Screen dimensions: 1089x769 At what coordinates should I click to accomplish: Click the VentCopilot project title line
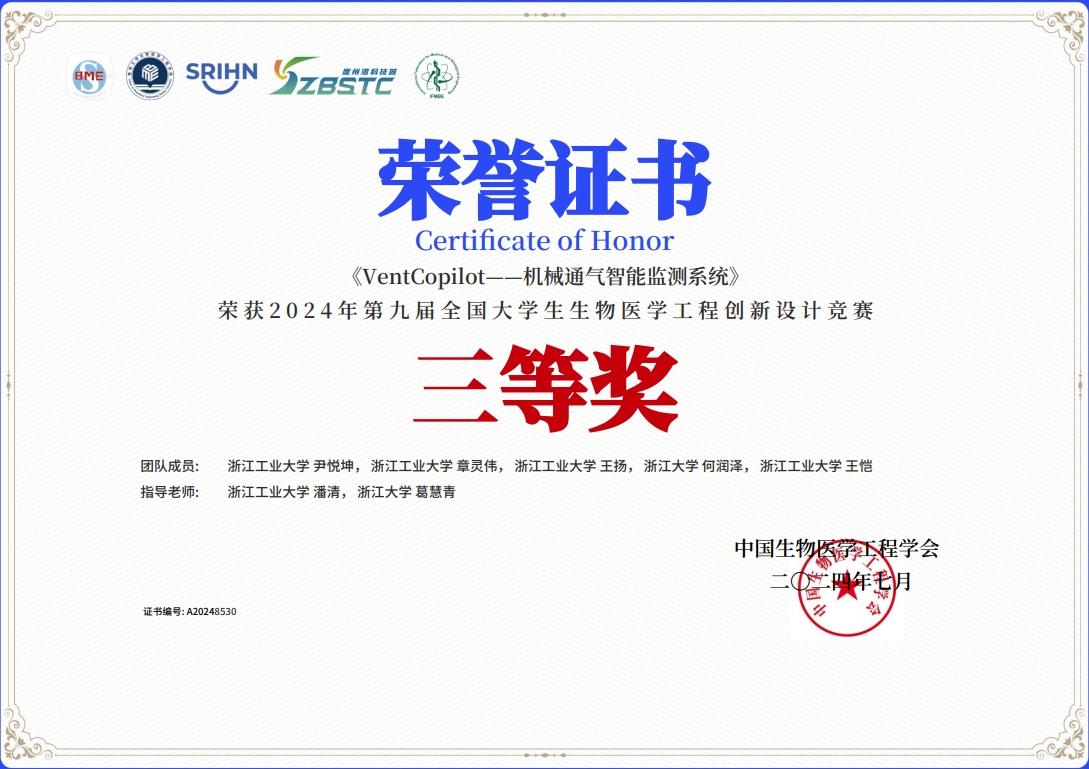pos(544,275)
